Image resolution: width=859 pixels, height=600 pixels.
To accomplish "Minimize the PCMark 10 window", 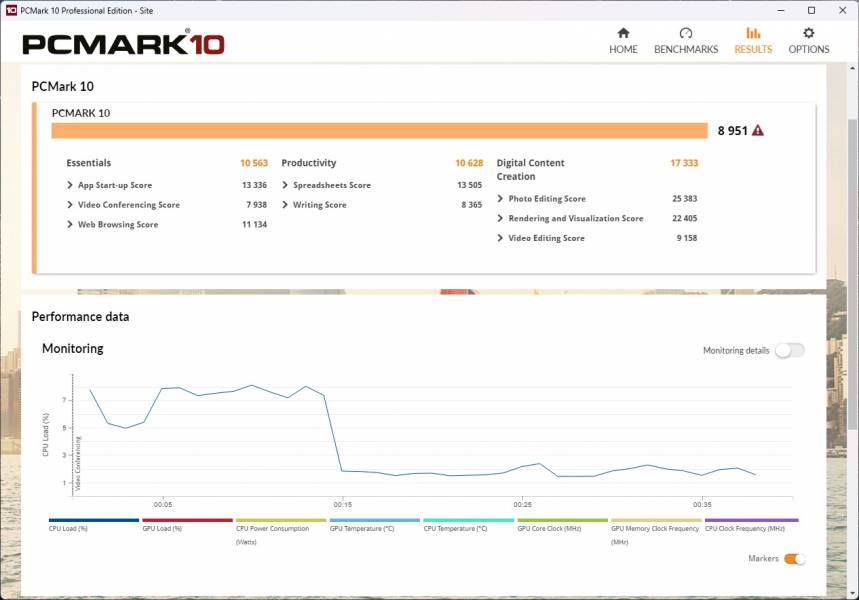I will click(781, 10).
